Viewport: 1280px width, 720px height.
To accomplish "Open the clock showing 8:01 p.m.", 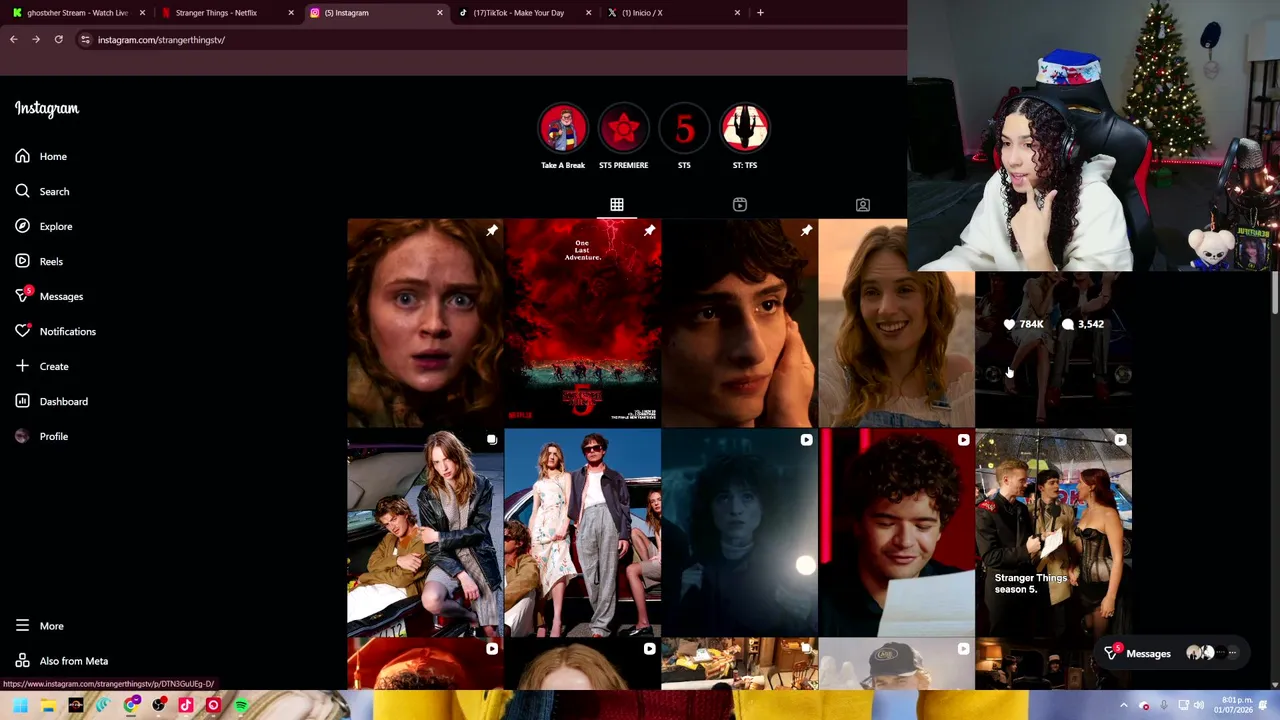I will click(x=1232, y=706).
